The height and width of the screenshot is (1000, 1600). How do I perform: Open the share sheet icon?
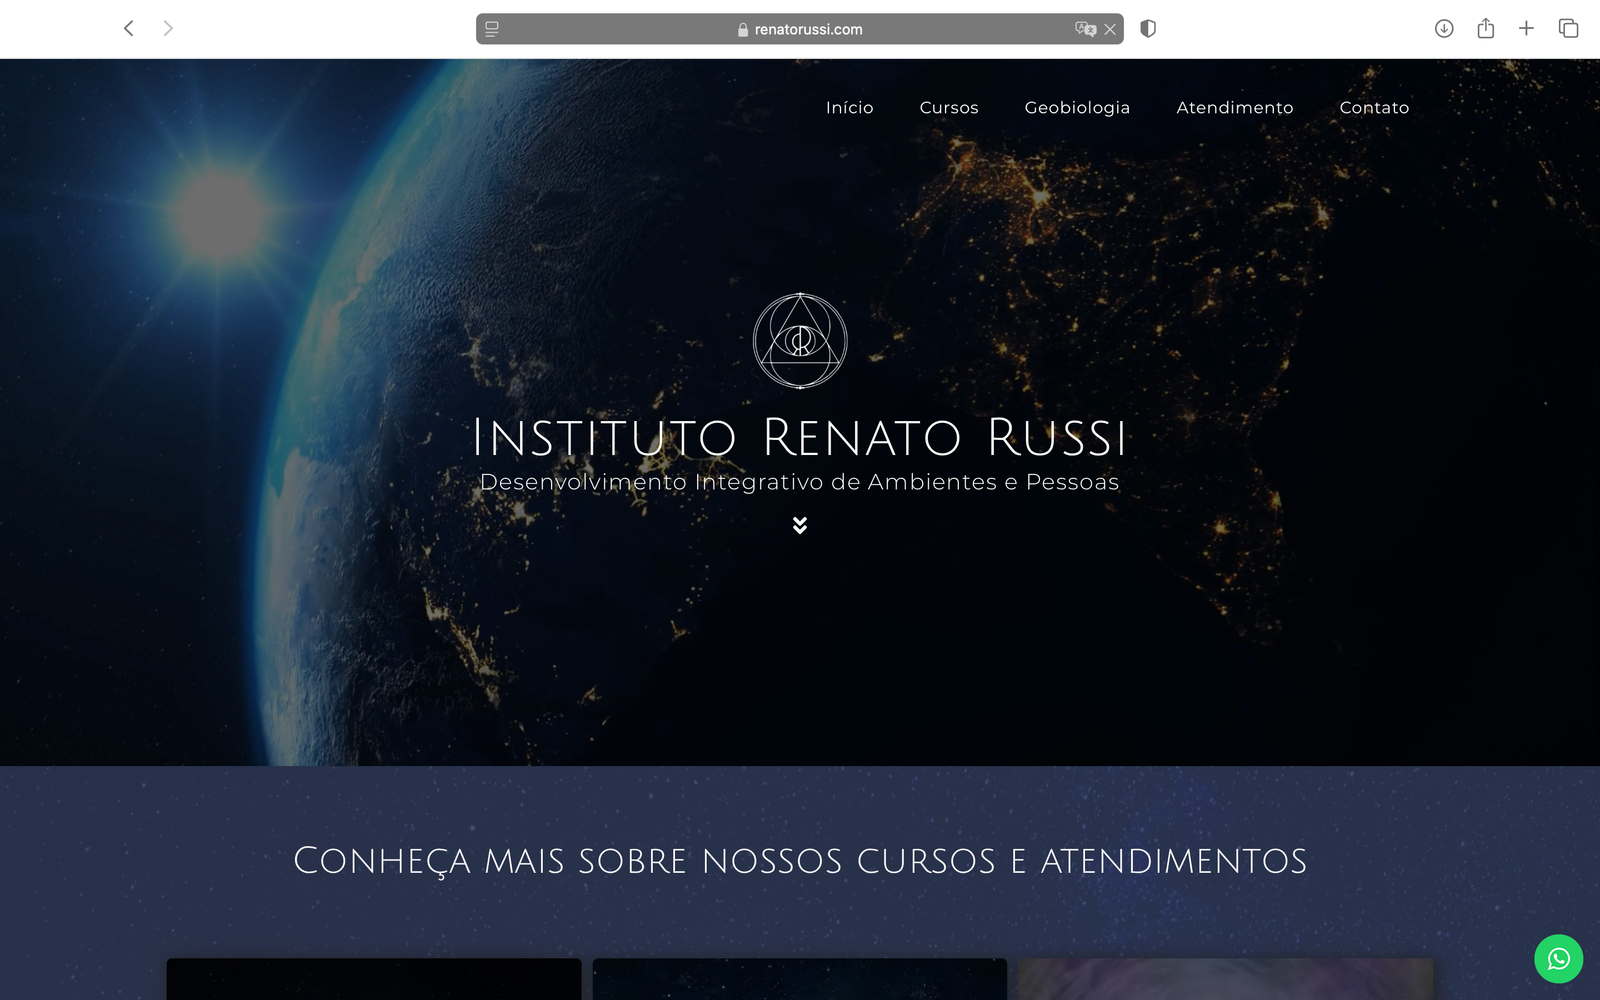click(1486, 28)
